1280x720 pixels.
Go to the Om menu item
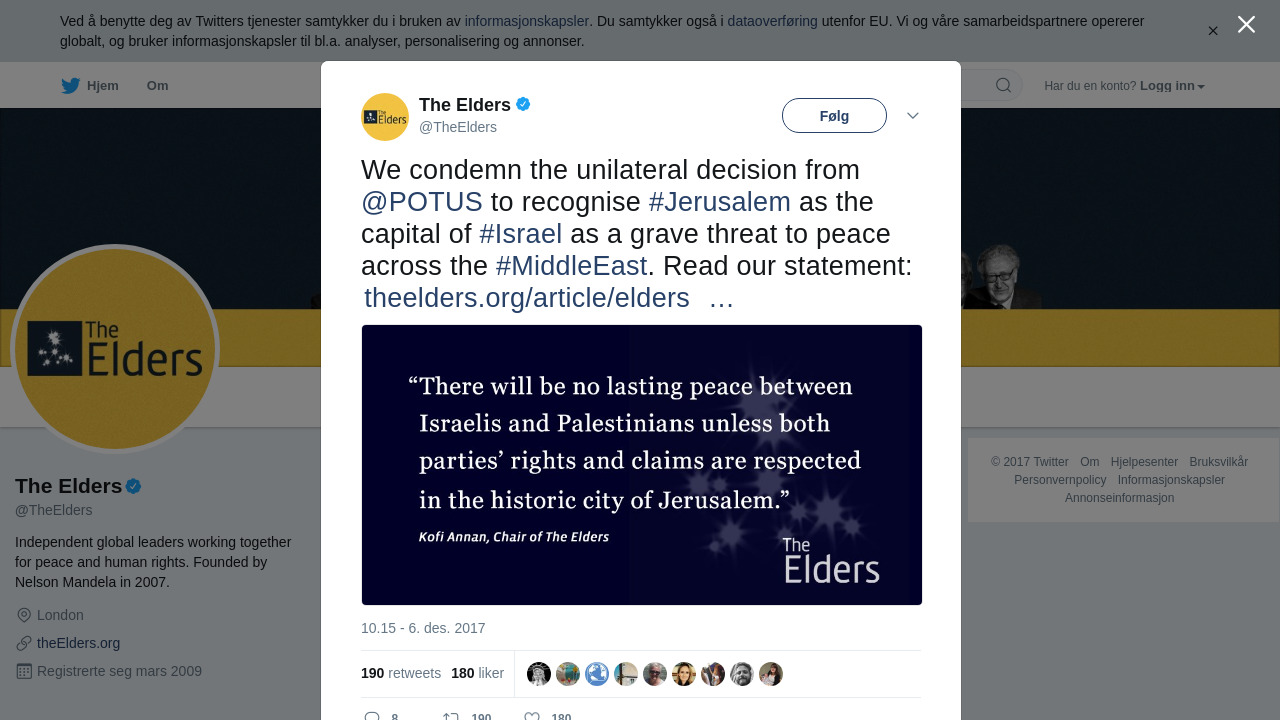[157, 86]
